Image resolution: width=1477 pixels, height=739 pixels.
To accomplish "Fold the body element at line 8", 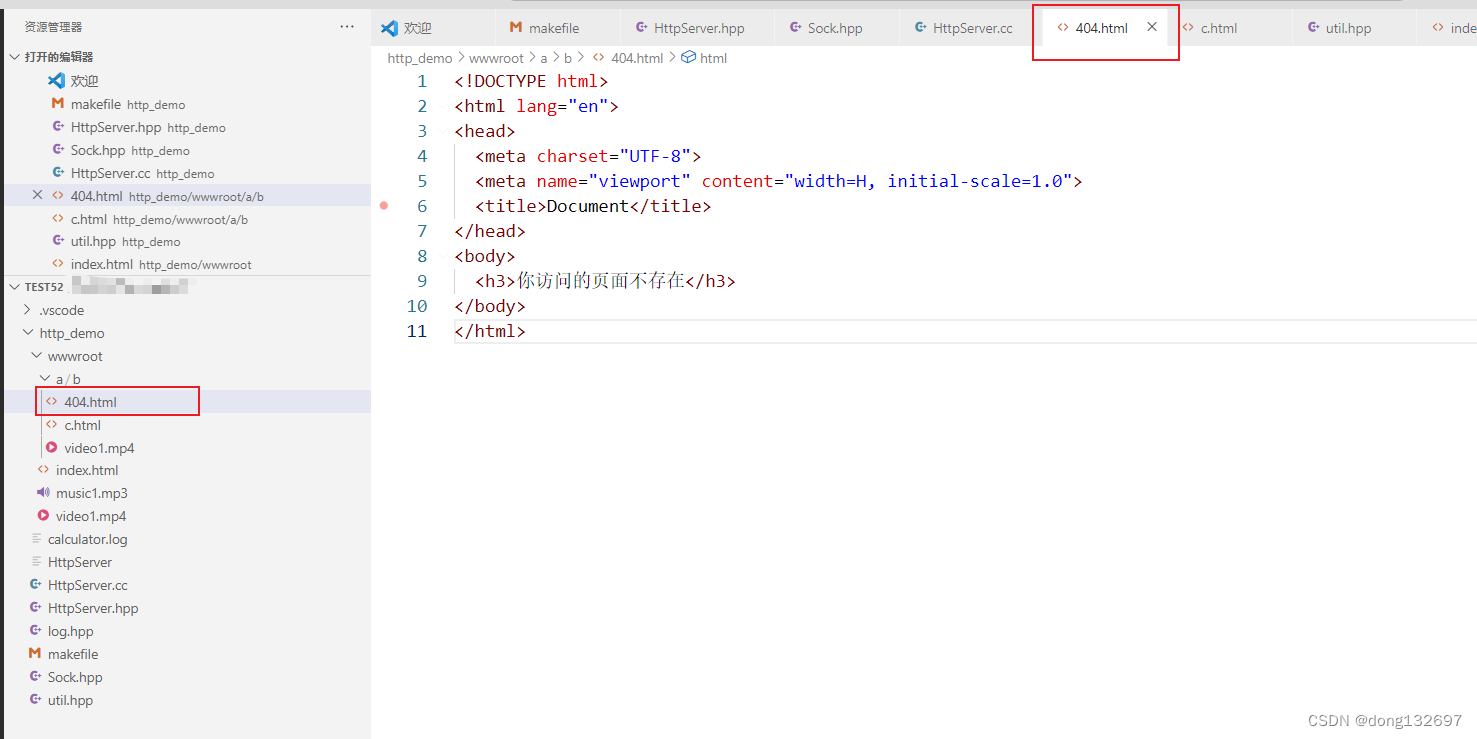I will pos(444,256).
